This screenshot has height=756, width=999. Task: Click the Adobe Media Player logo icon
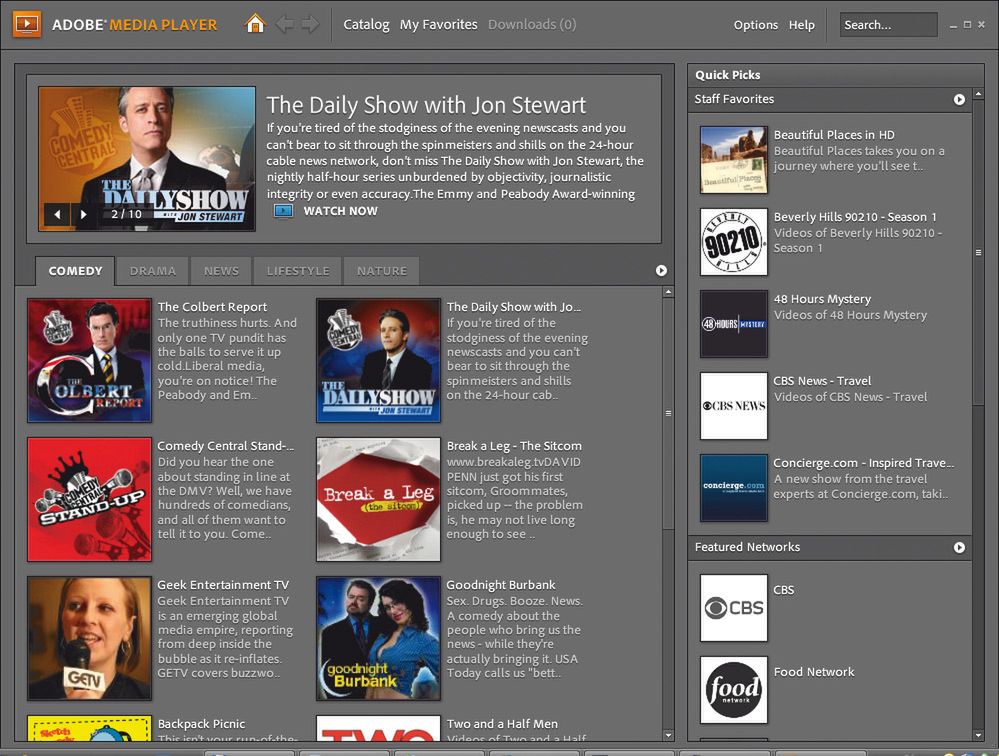click(x=27, y=24)
